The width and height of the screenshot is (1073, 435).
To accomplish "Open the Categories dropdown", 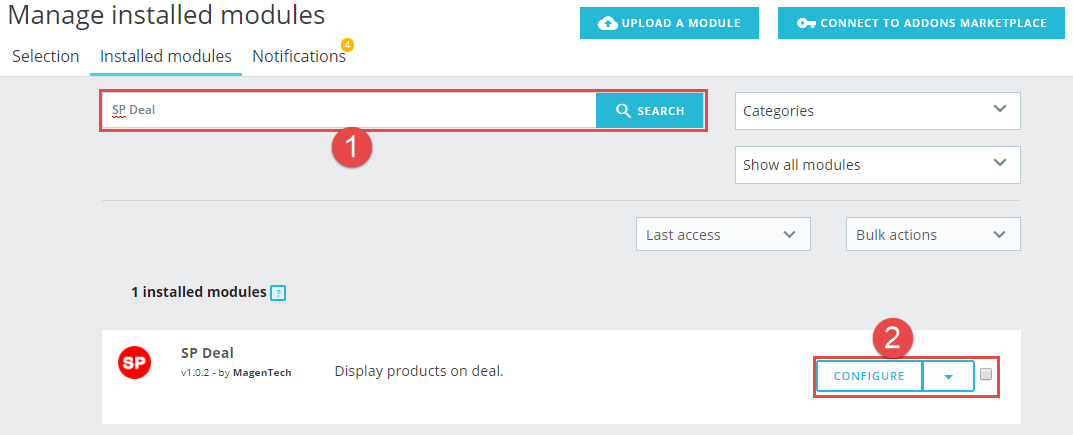I will (877, 111).
